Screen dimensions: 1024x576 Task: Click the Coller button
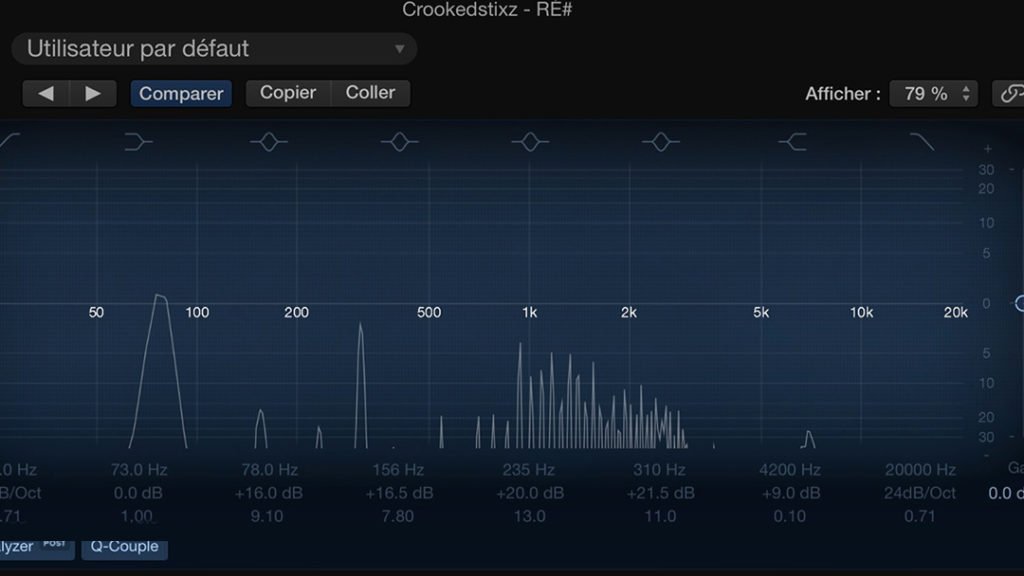[x=370, y=93]
